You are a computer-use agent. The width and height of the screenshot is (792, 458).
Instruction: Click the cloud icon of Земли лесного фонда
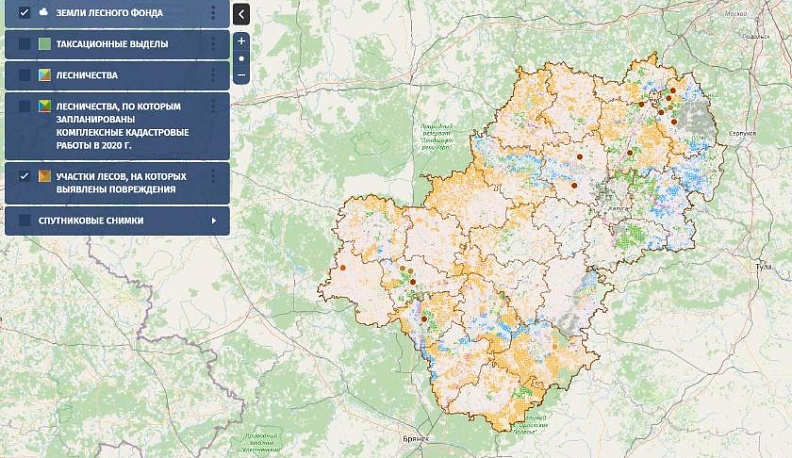pyautogui.click(x=43, y=13)
